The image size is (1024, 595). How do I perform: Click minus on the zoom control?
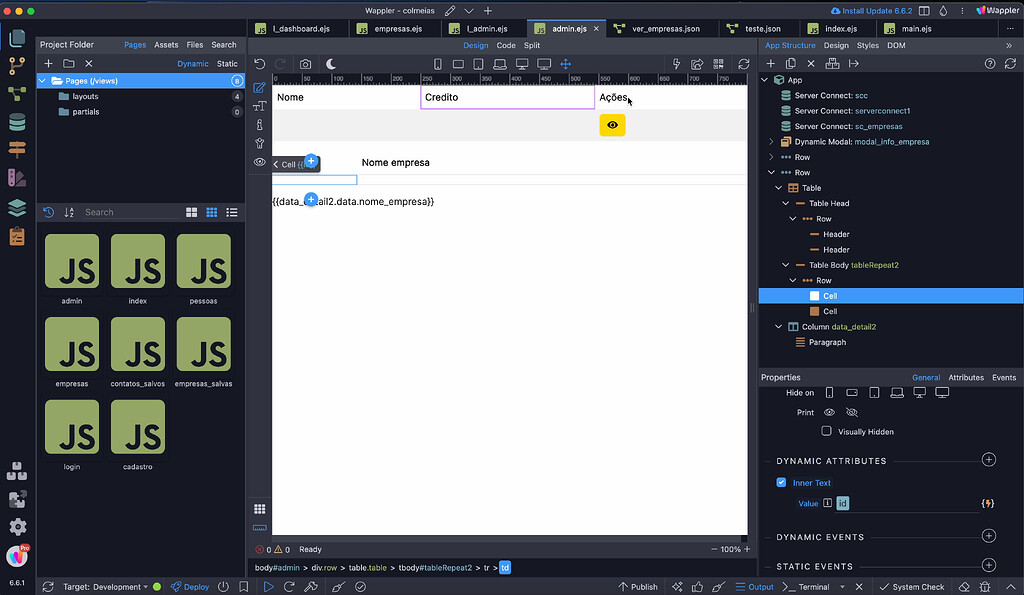click(713, 549)
